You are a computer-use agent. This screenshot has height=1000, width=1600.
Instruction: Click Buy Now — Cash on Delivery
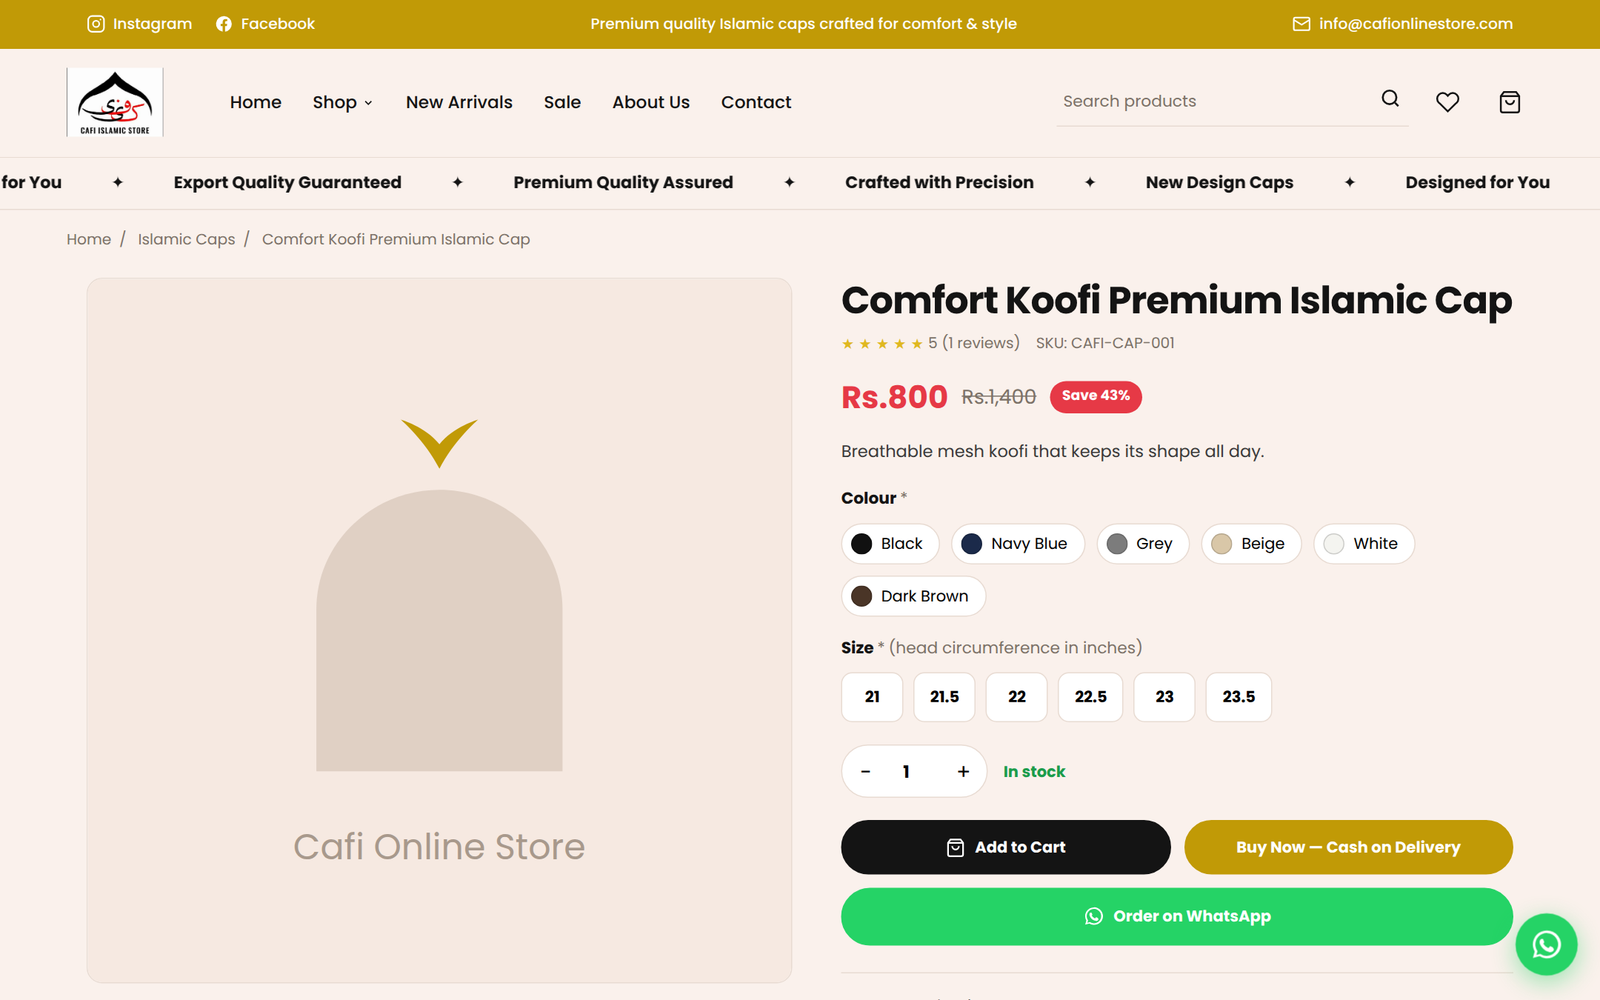(x=1348, y=847)
